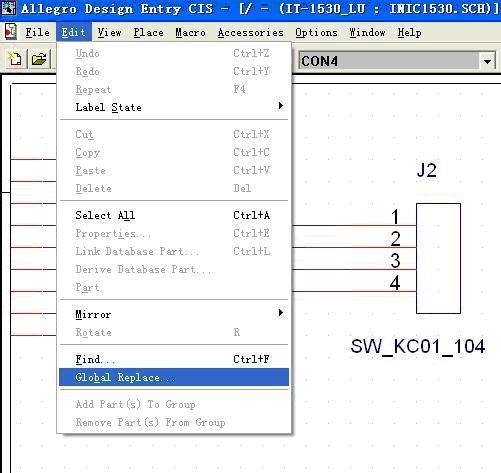Select the SW_KC01_104 part value text
501x473 pixels.
(x=418, y=346)
